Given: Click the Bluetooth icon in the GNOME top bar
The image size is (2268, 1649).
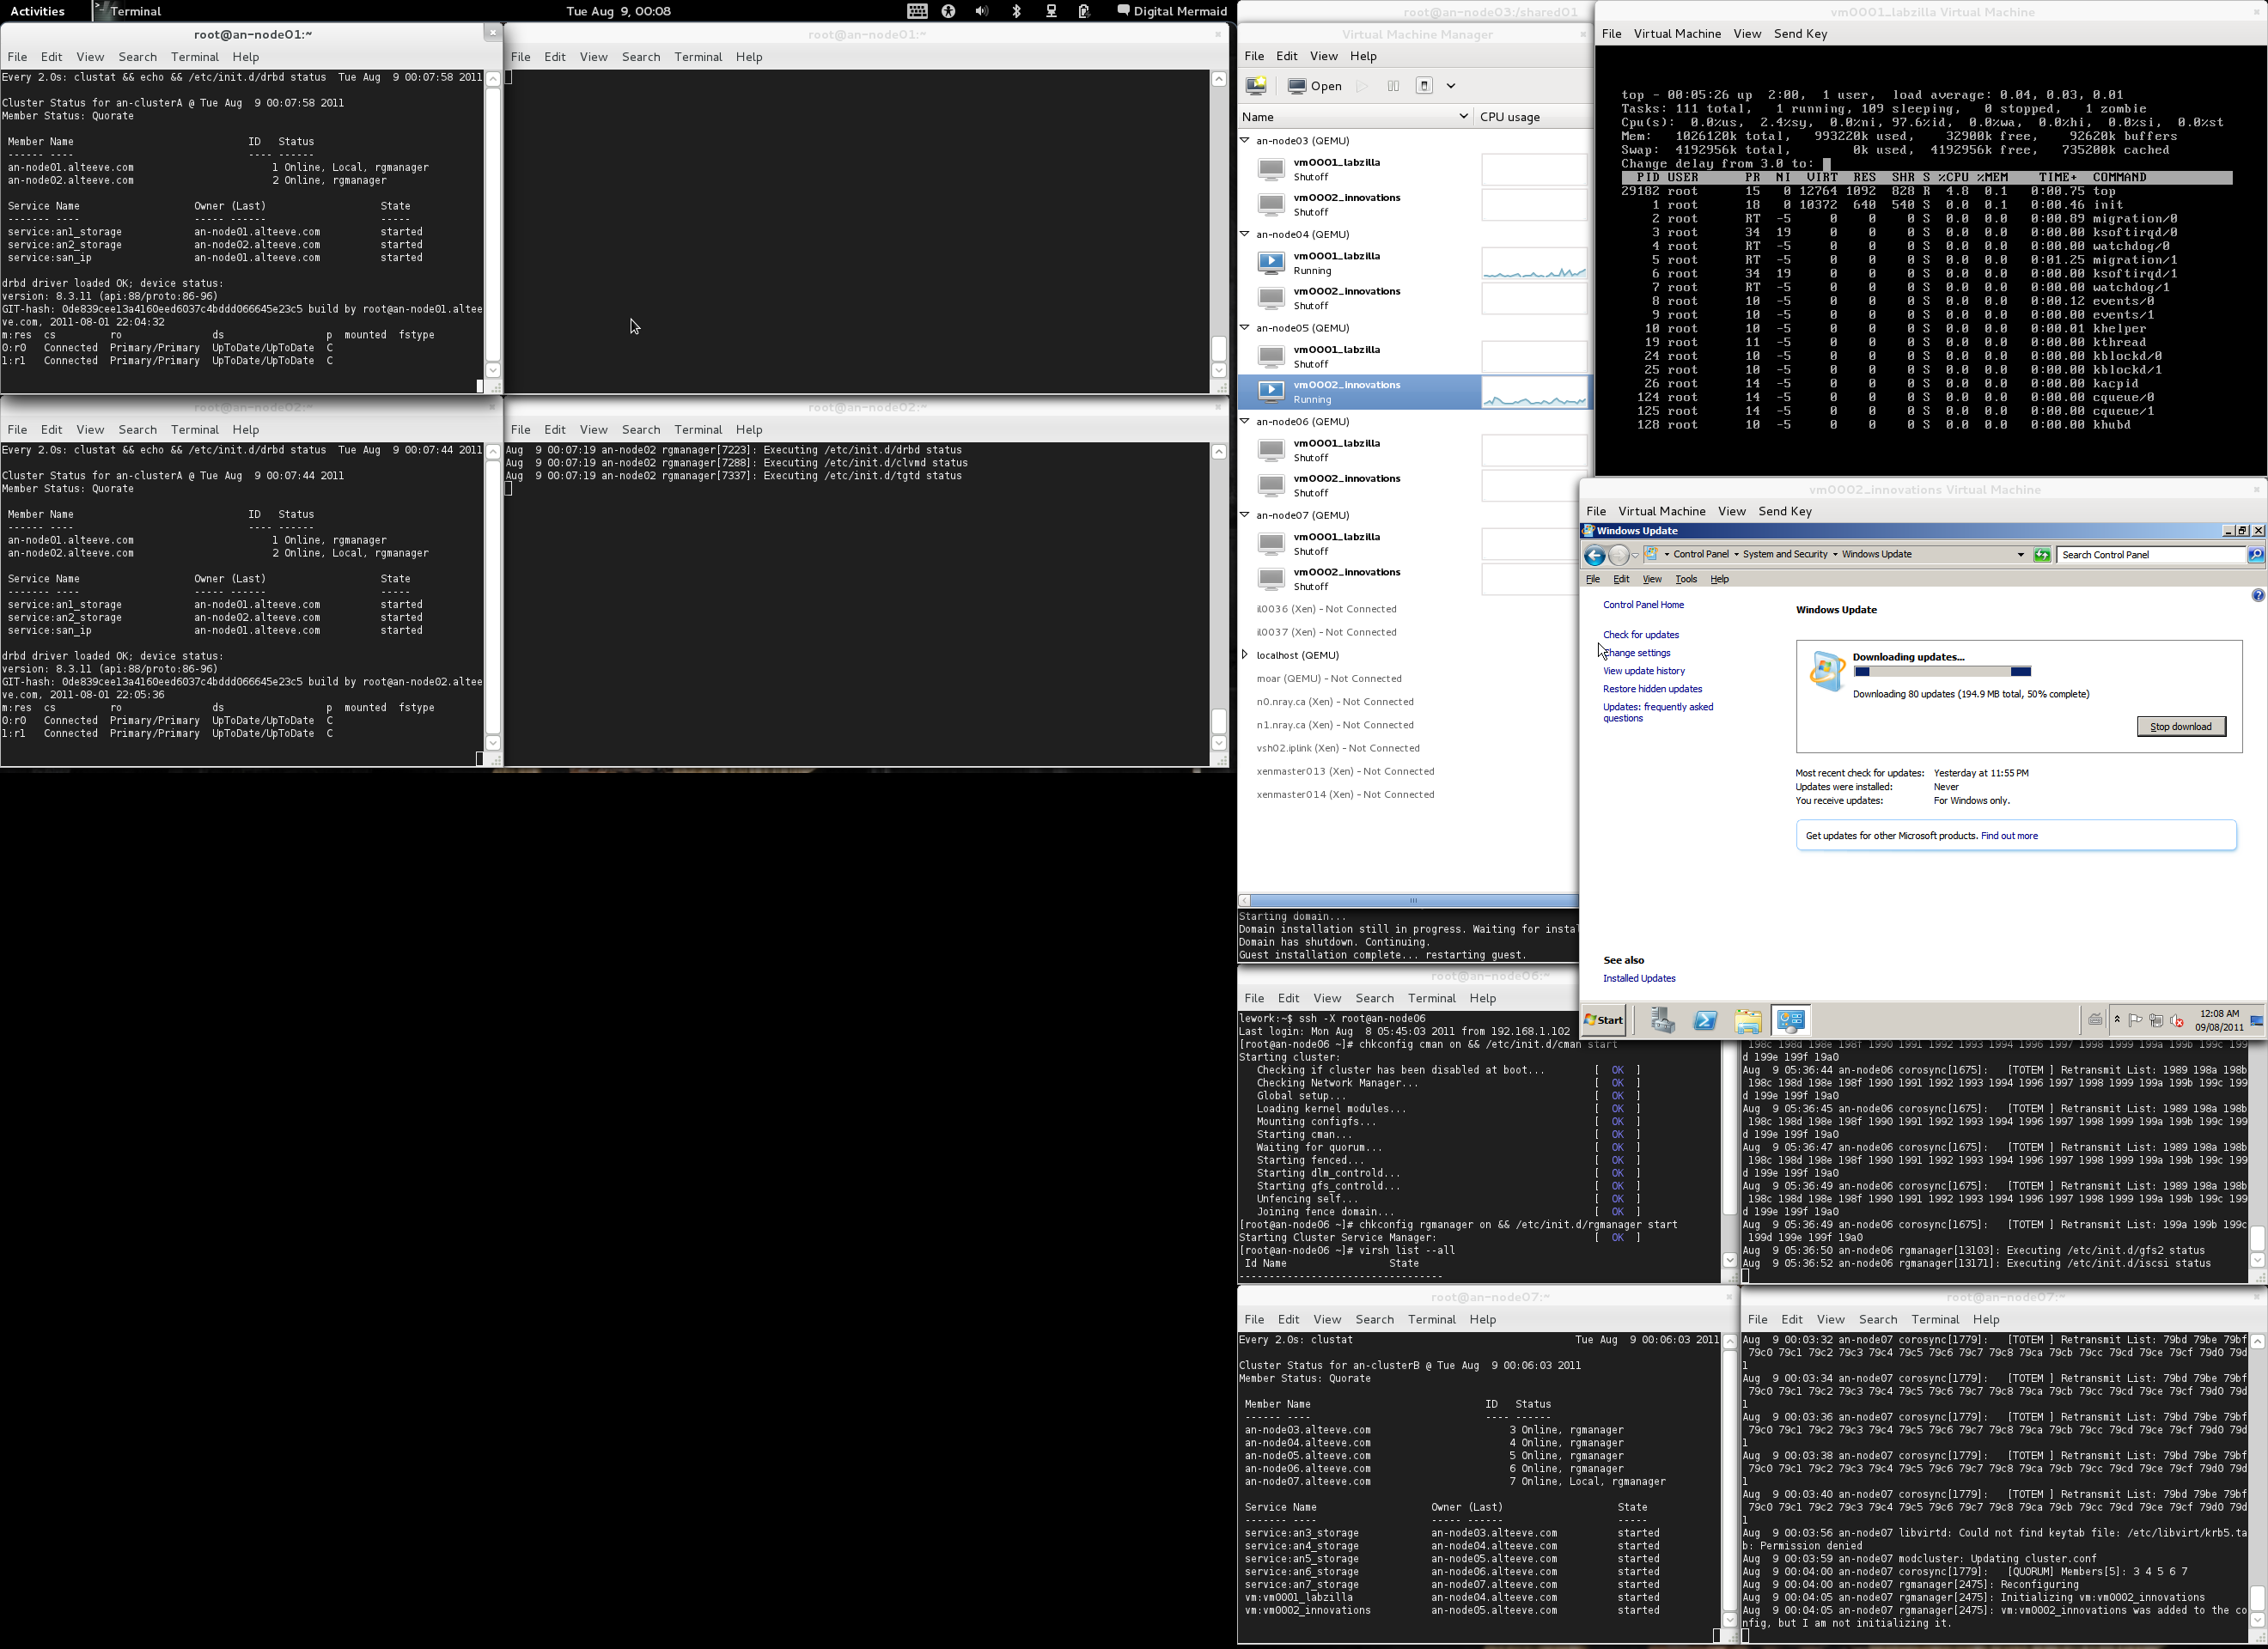Looking at the screenshot, I should (1016, 11).
